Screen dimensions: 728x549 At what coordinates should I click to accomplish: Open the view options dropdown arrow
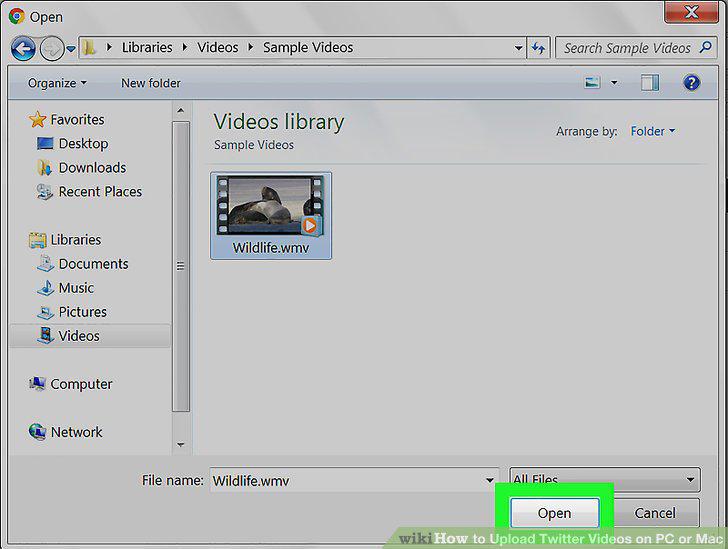tap(614, 83)
